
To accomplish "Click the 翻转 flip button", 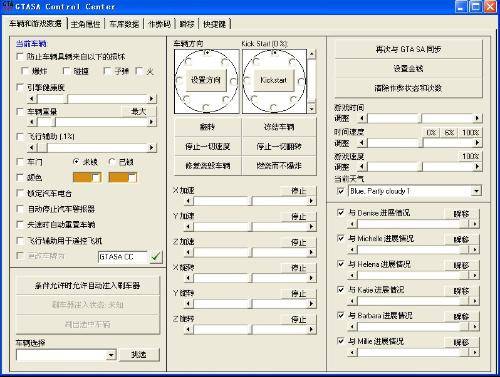I will [x=208, y=127].
